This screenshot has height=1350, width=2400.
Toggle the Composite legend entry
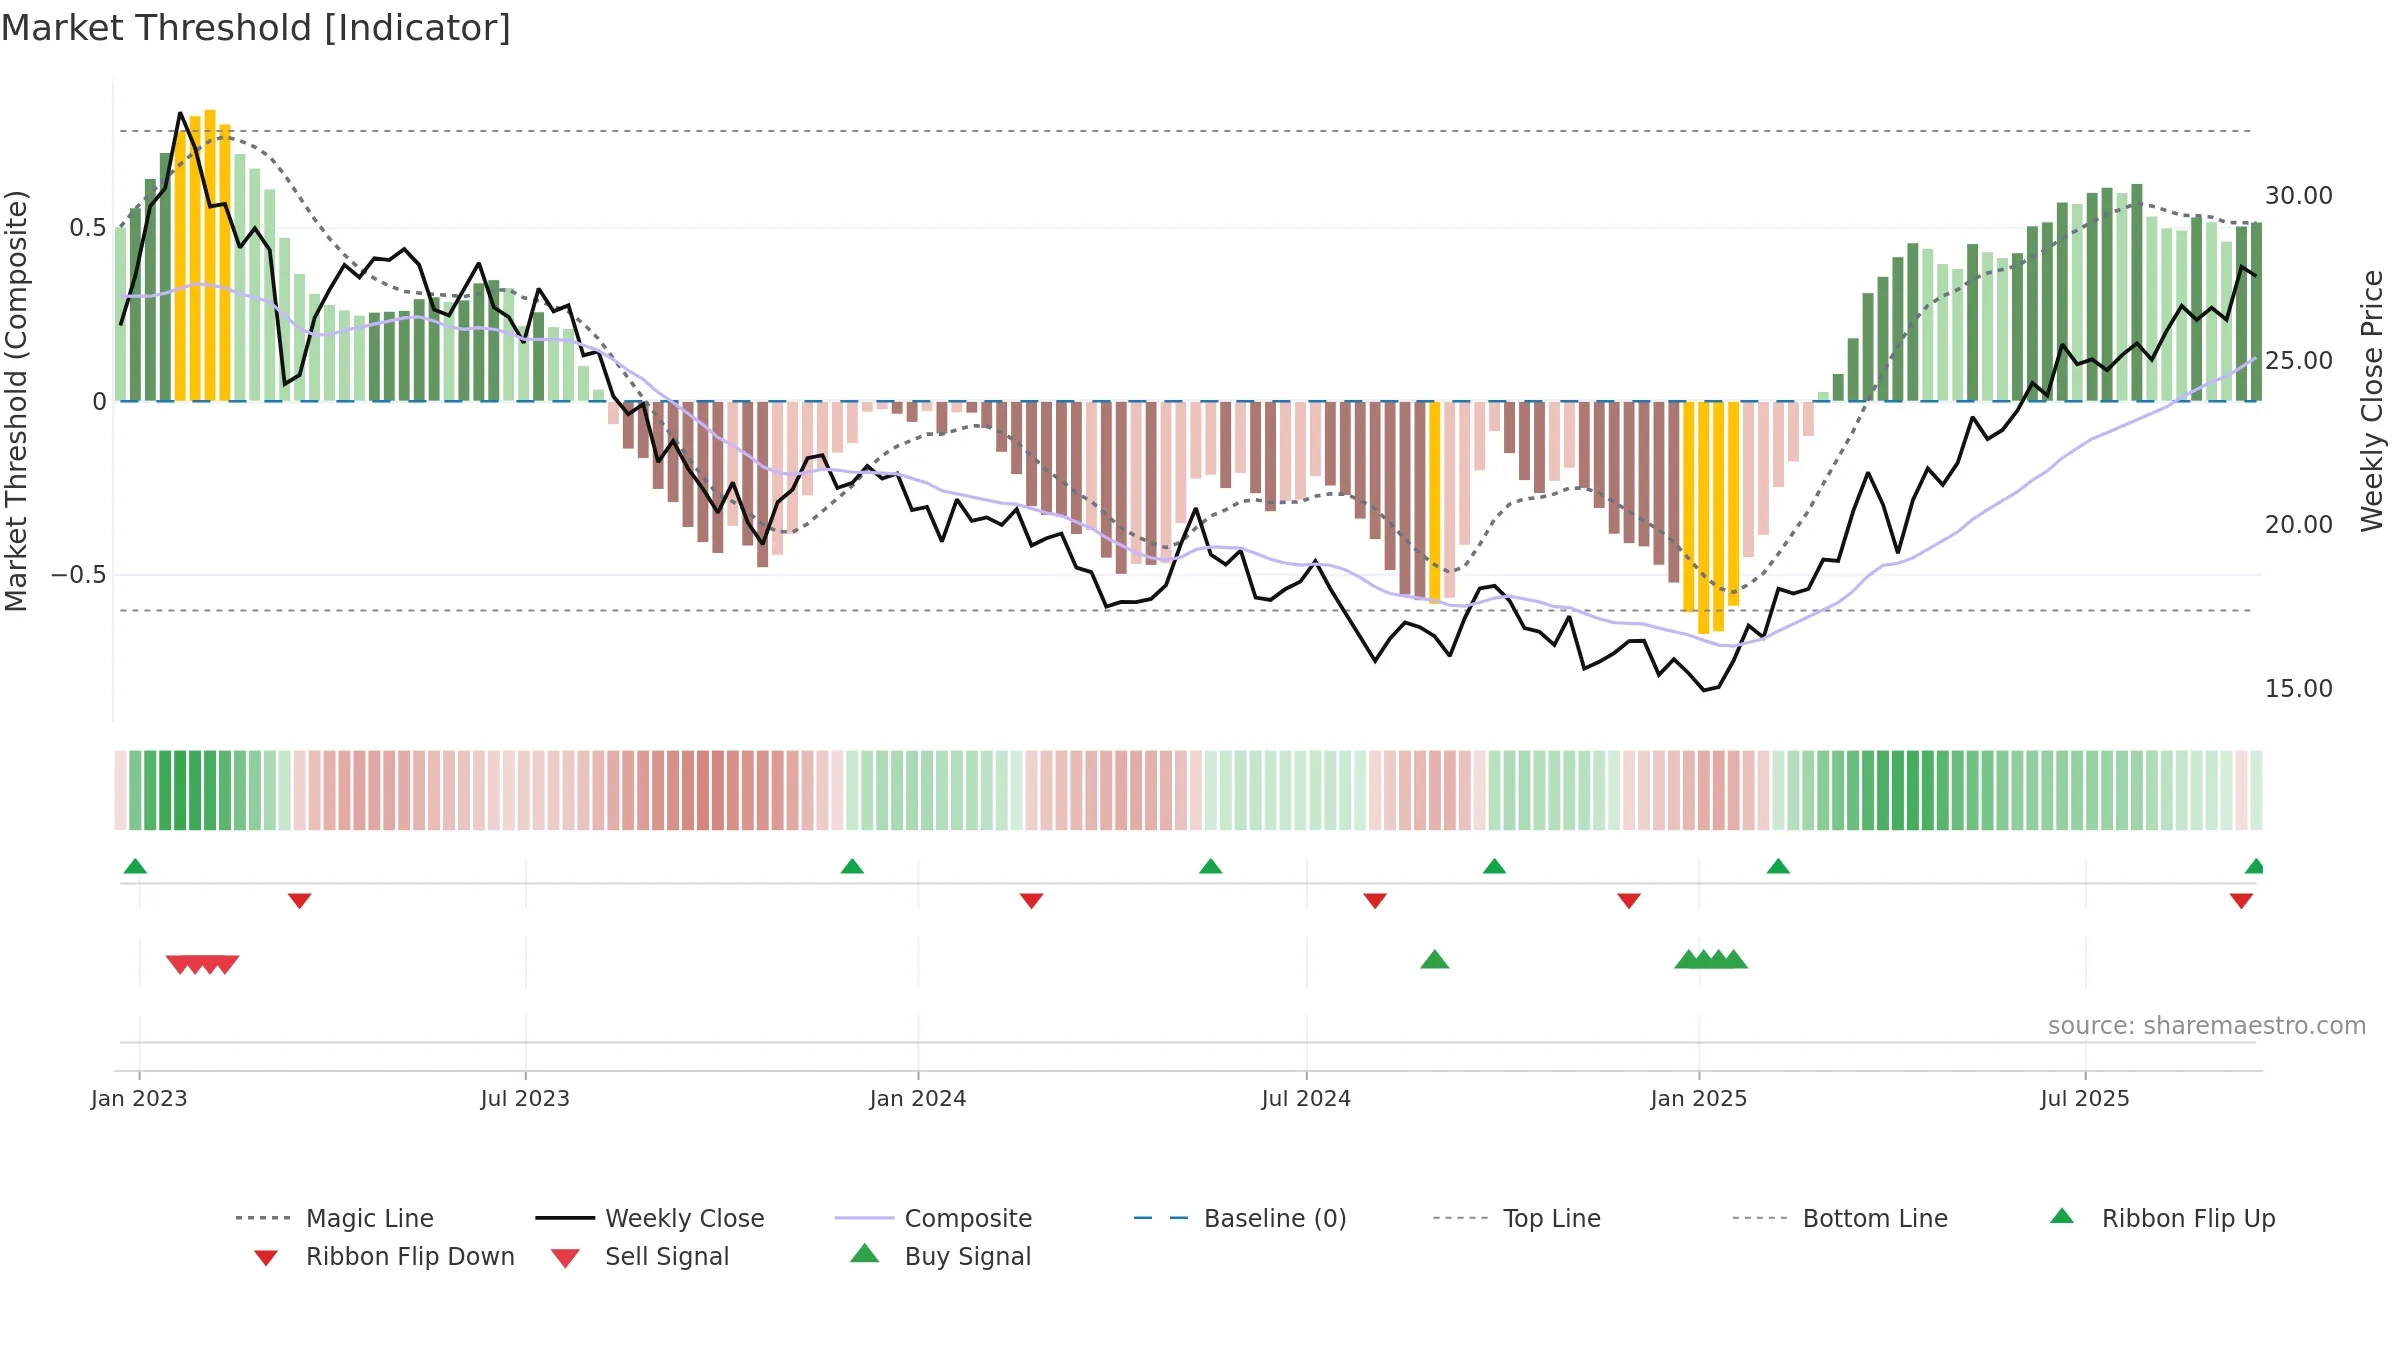933,1218
